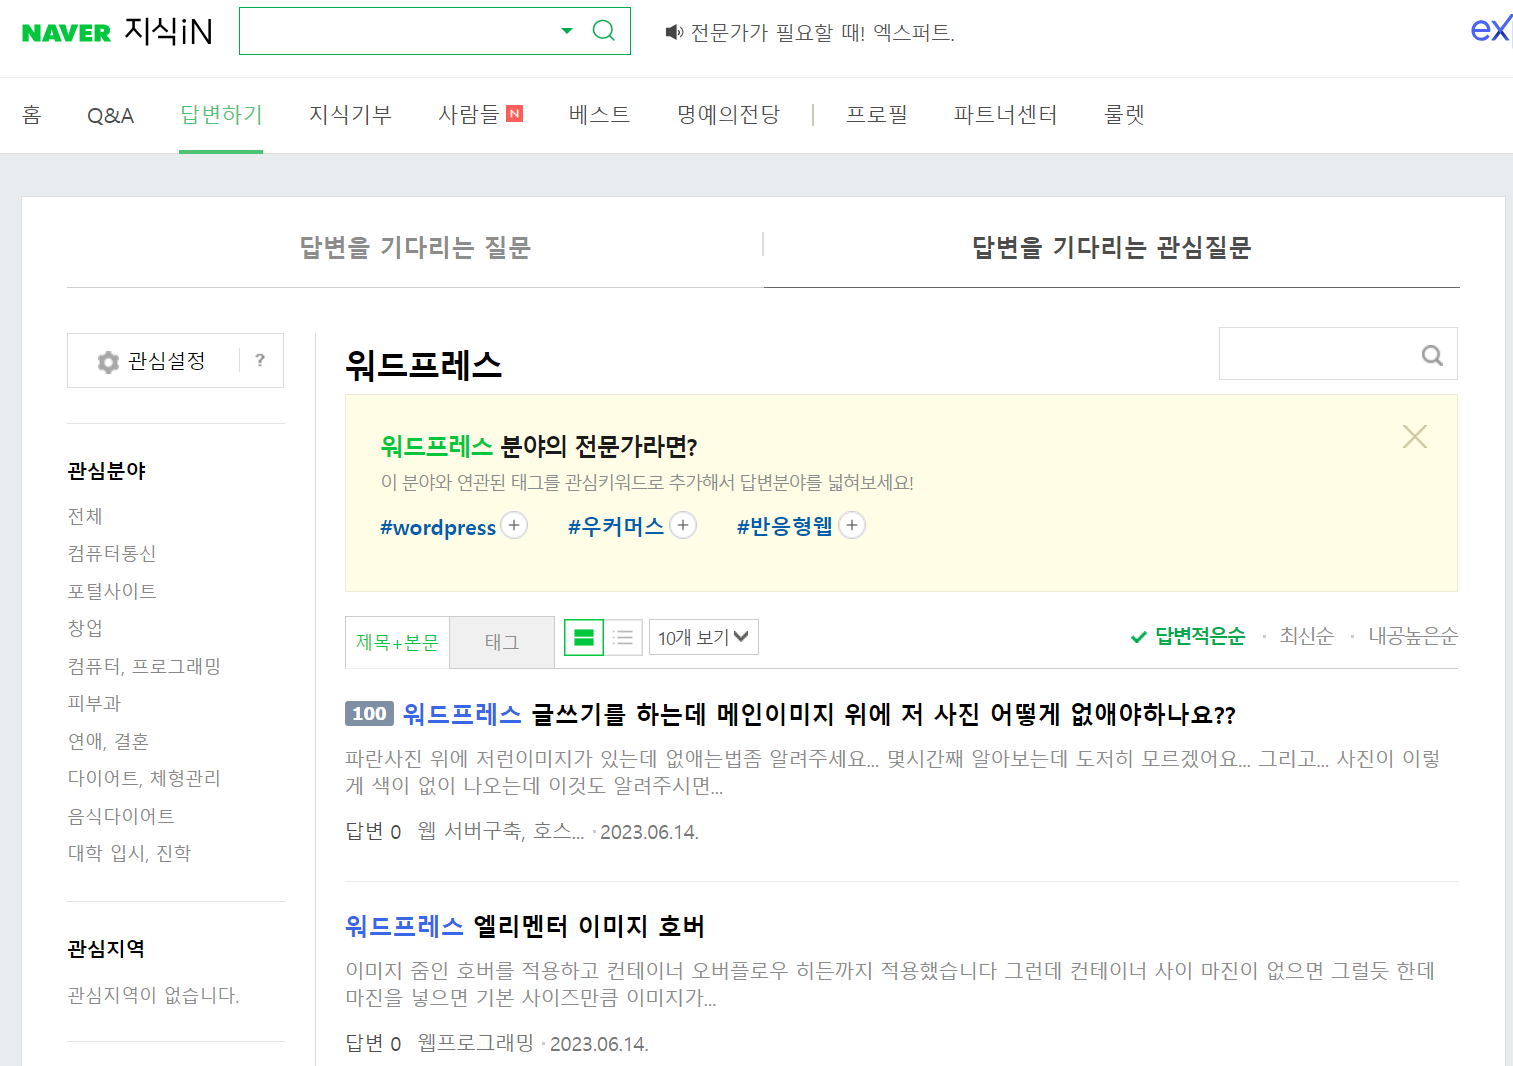
Task: Select 다이어트, 체형관리 category
Action: 144,778
